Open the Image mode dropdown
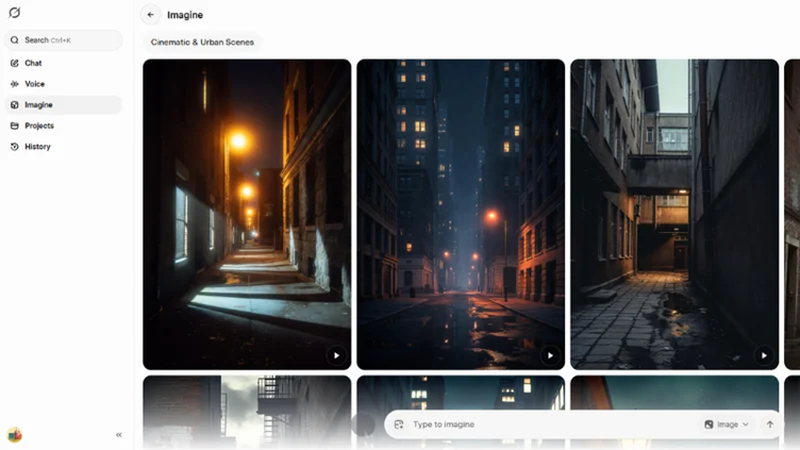The width and height of the screenshot is (800, 450). tap(727, 424)
